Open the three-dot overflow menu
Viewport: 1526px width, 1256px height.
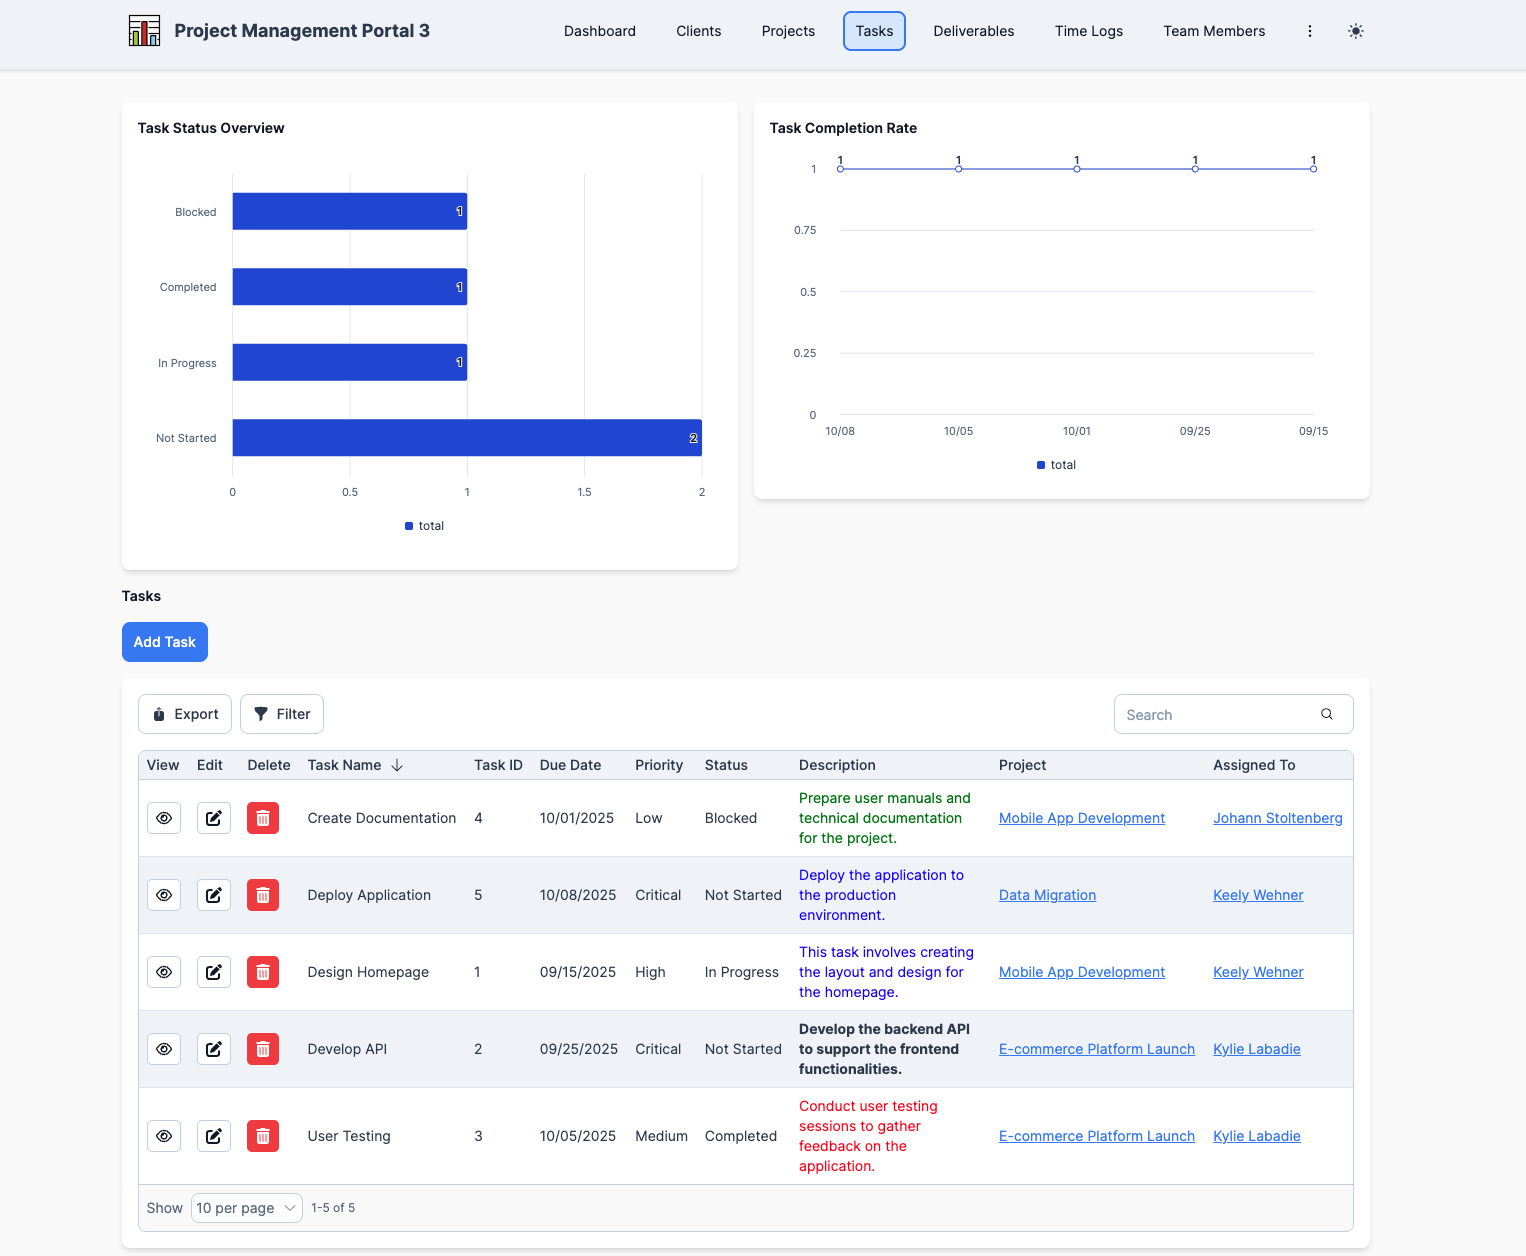pos(1309,31)
